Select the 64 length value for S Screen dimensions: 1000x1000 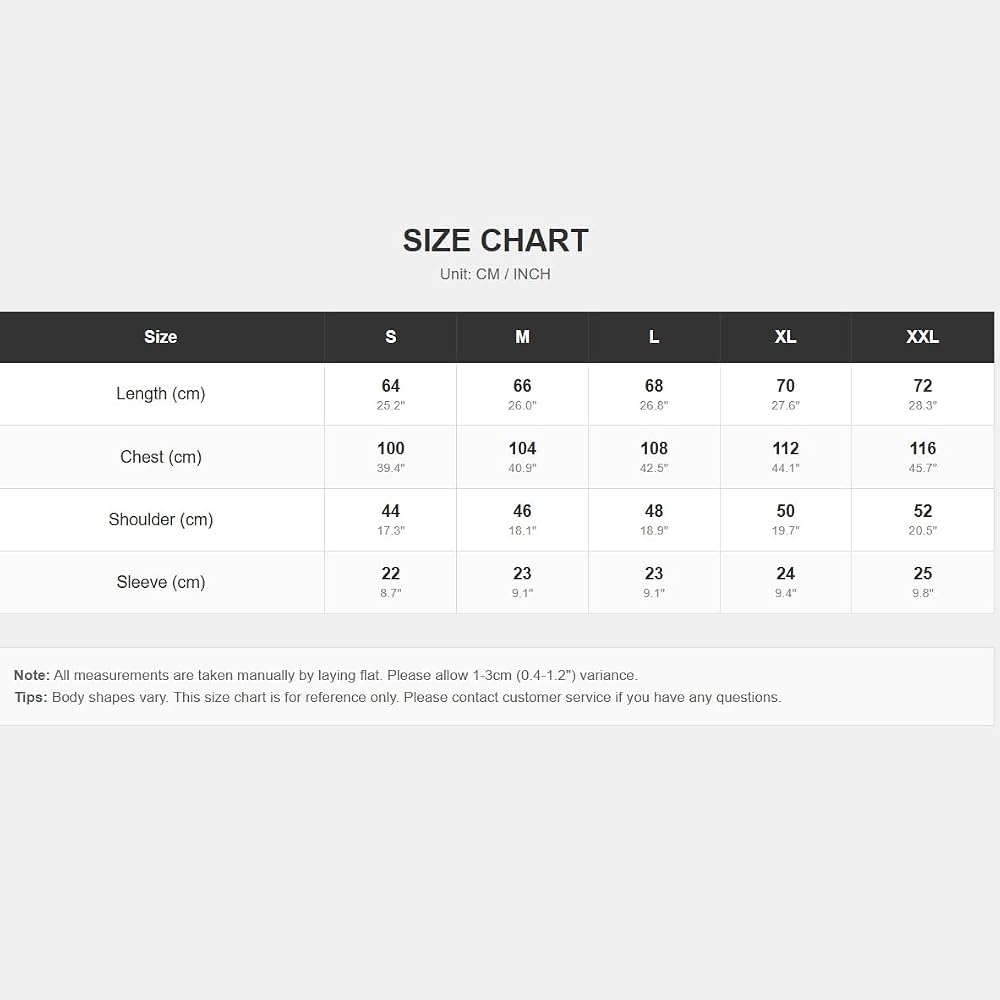click(x=390, y=386)
